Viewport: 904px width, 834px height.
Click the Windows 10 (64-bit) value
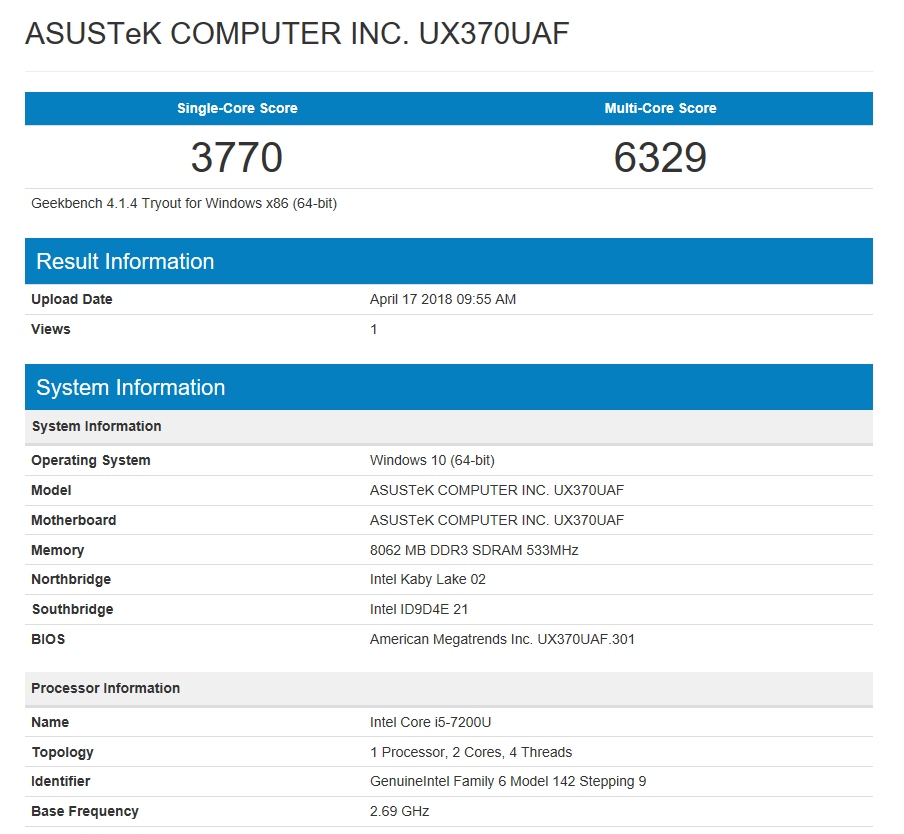click(432, 461)
